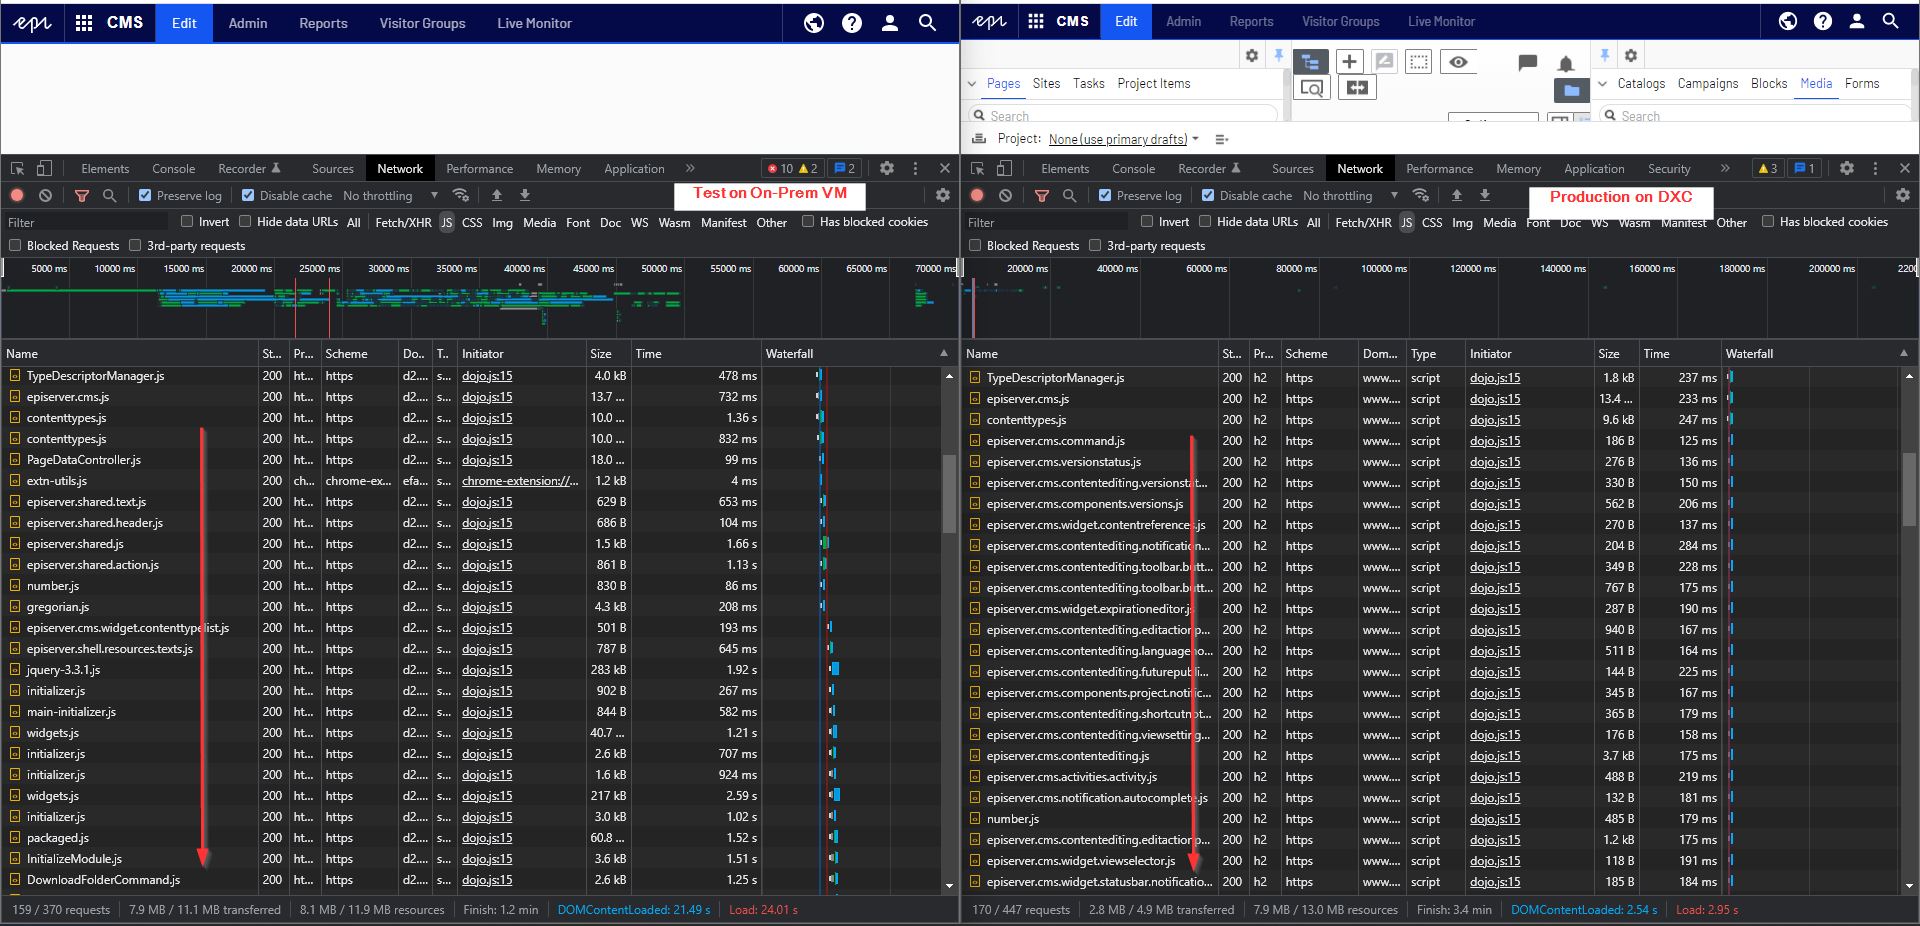This screenshot has height=926, width=1920.
Task: Click the dotted selection rectangle icon
Action: click(1418, 62)
